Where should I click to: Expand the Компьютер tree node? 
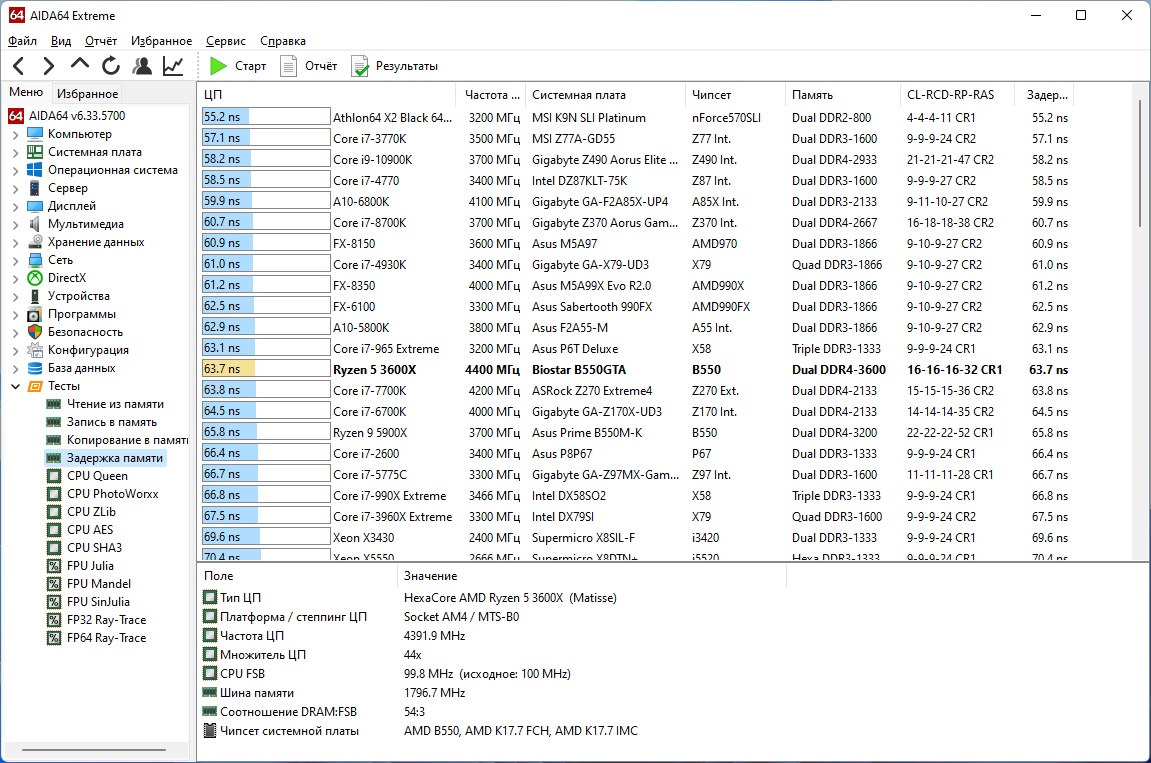click(x=15, y=134)
